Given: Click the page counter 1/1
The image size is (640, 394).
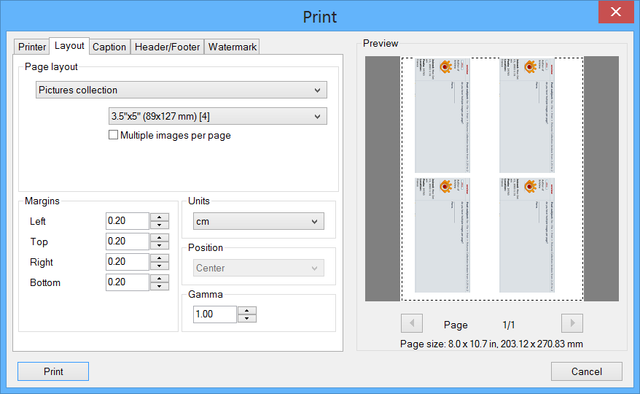Looking at the screenshot, I should [509, 325].
